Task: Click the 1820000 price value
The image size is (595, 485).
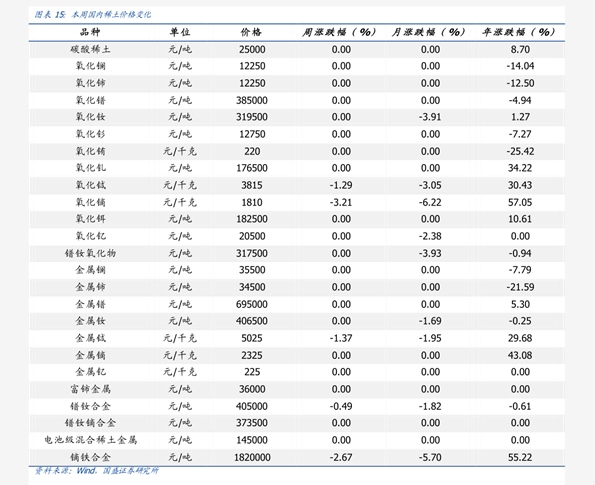Action: coord(252,457)
